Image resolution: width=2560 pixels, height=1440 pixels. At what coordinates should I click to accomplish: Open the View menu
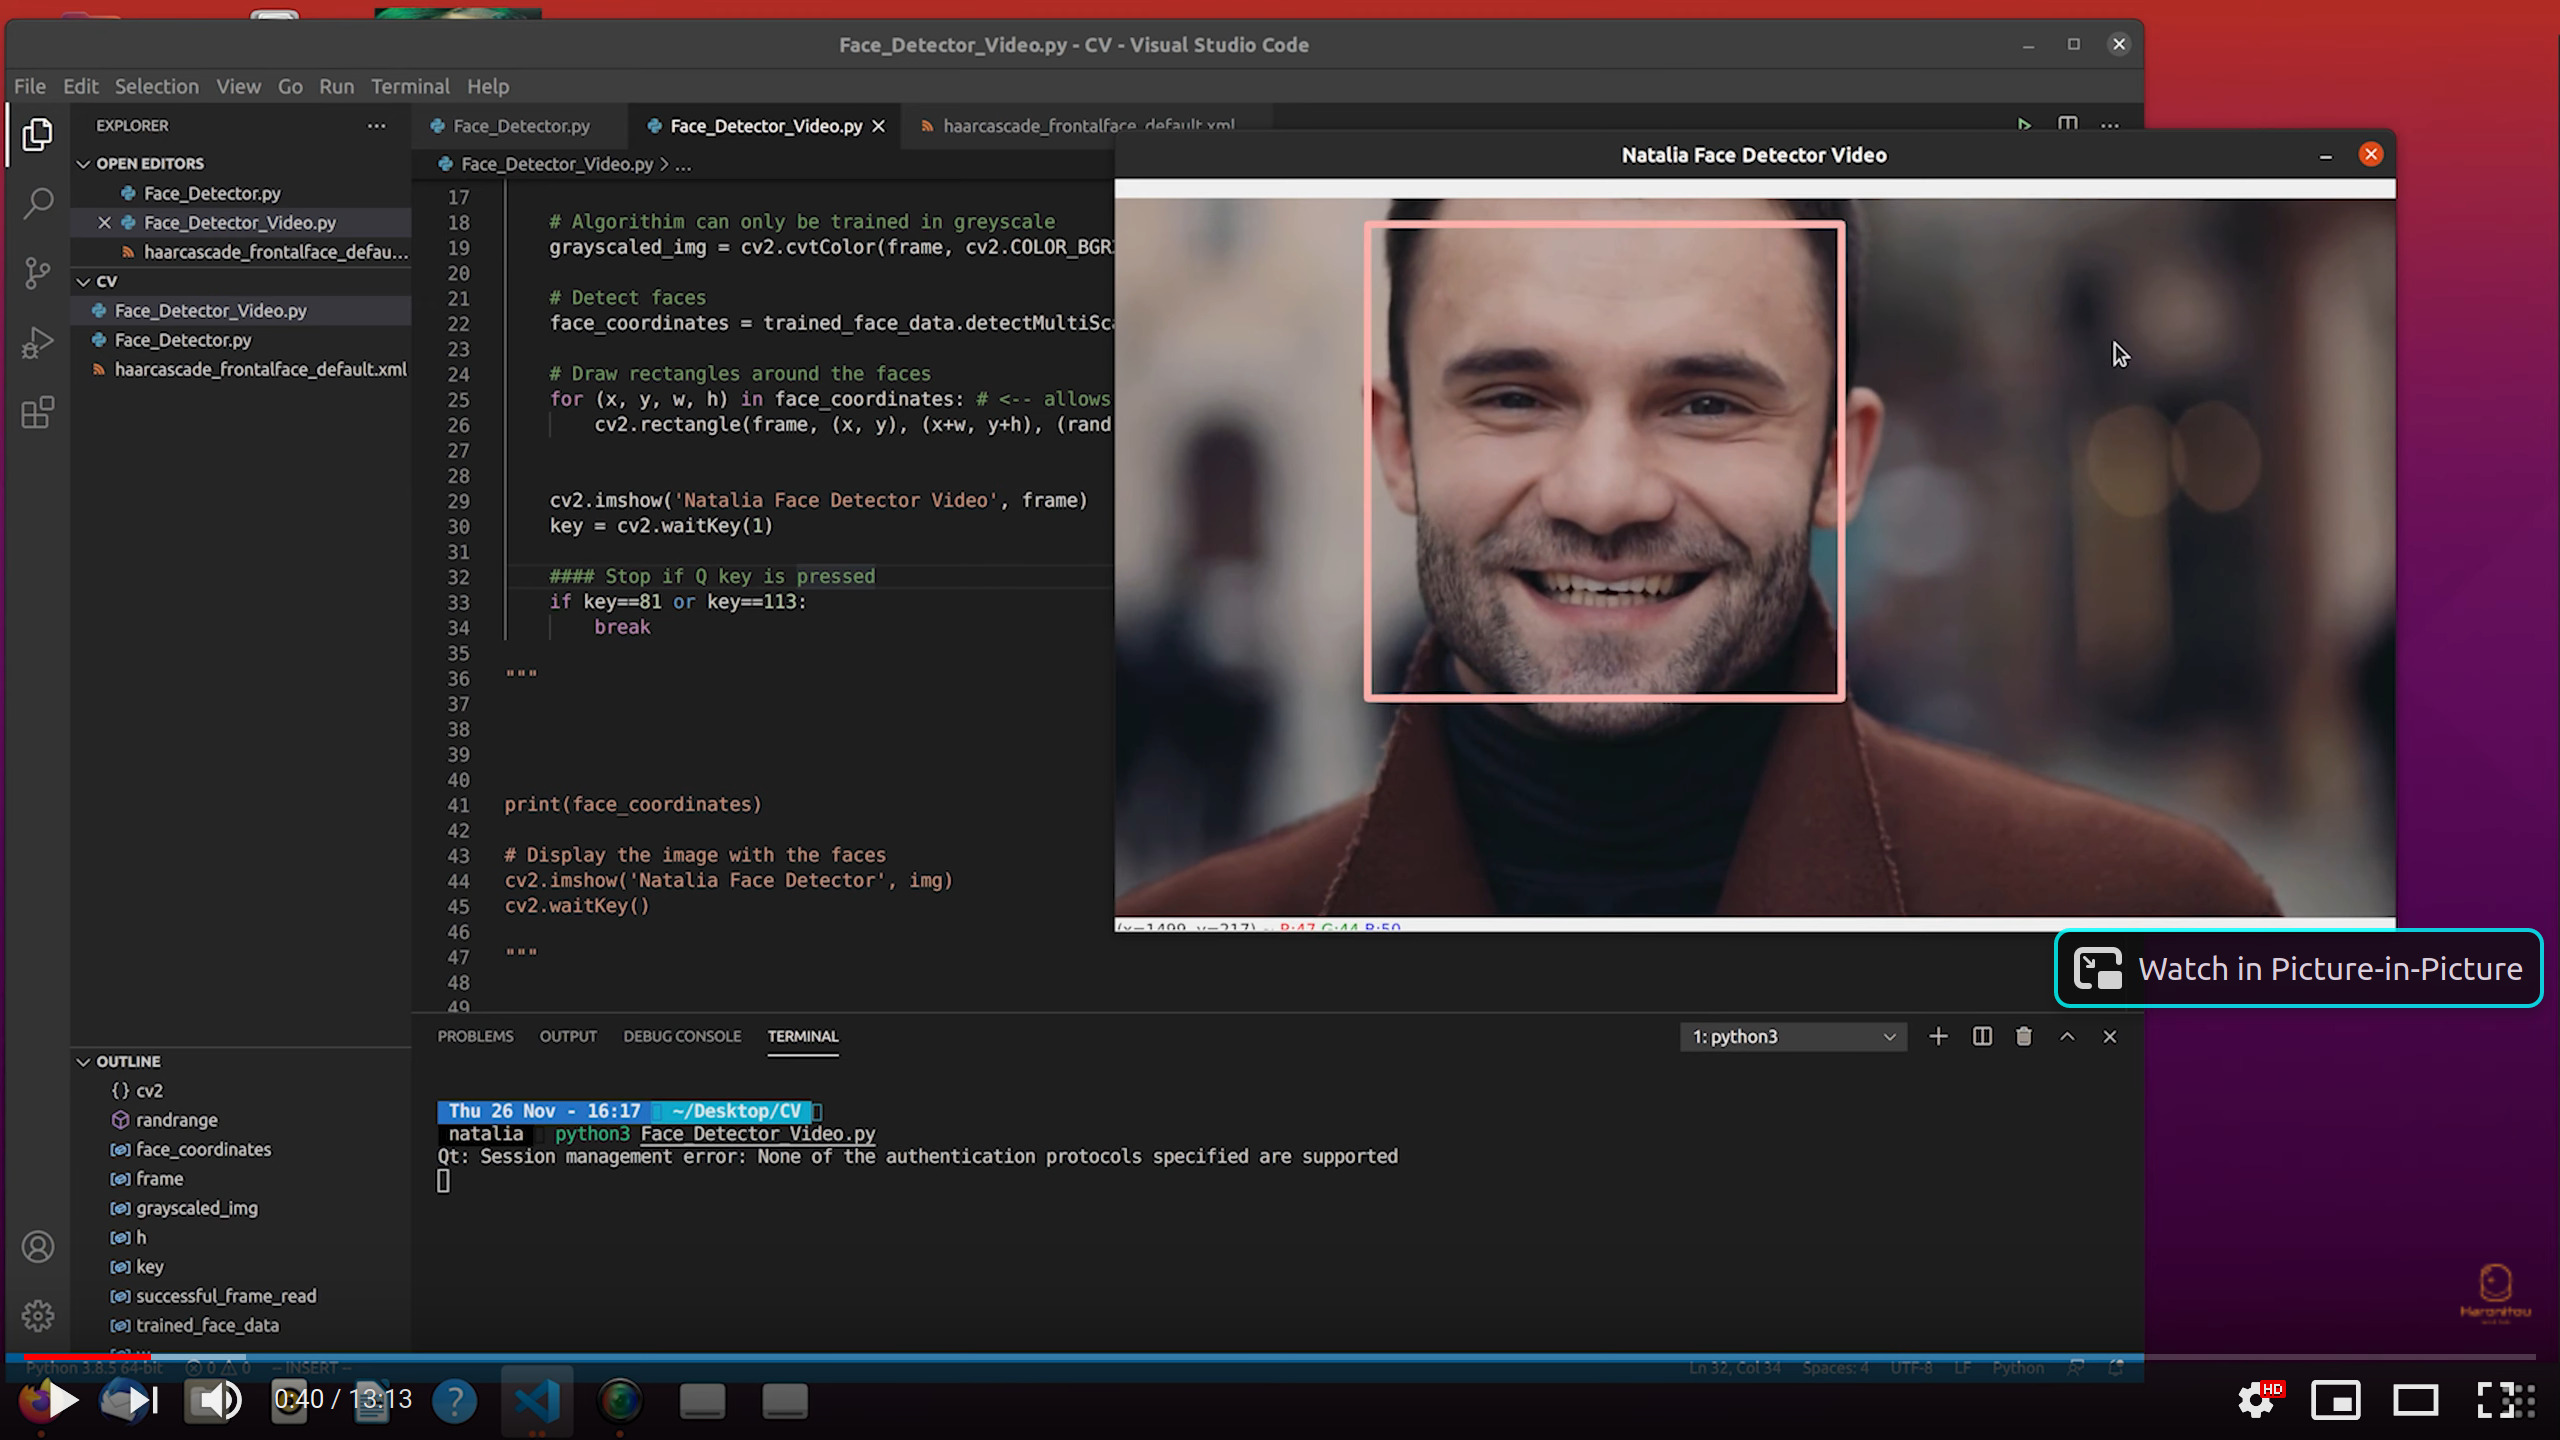pyautogui.click(x=238, y=87)
